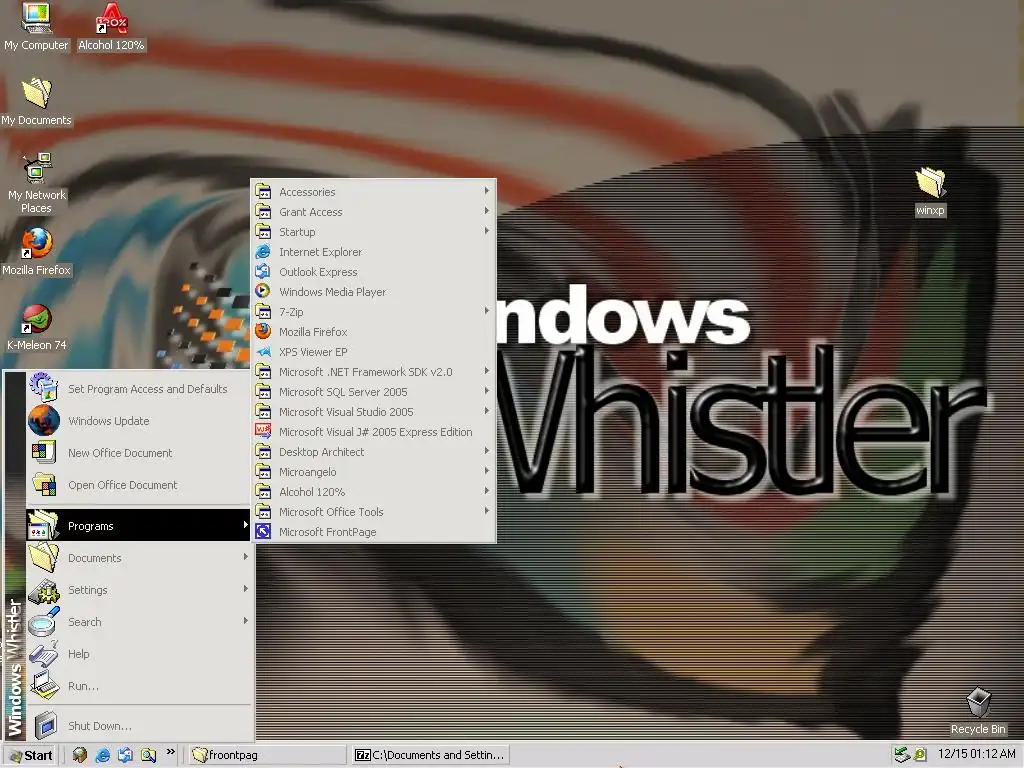Open Desktop Architect menu entry
Screen dimensions: 1024x768
(374, 451)
